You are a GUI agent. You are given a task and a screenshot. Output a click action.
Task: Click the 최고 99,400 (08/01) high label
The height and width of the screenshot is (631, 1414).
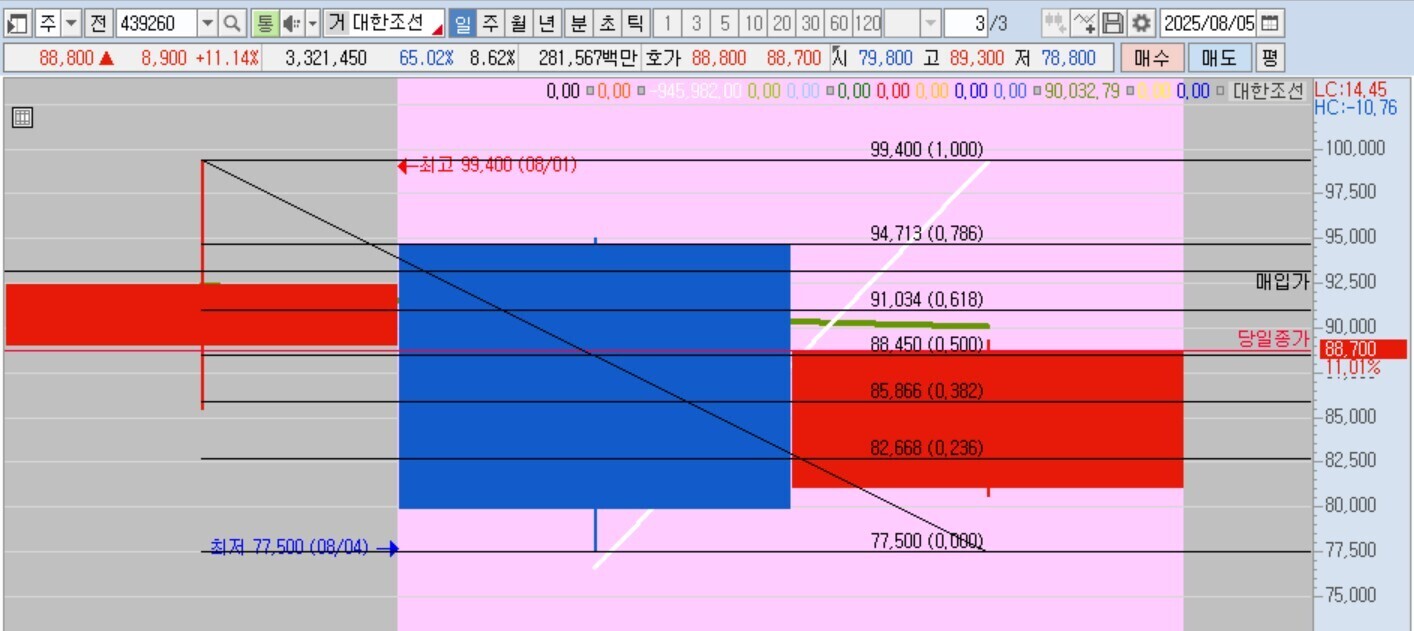(498, 165)
